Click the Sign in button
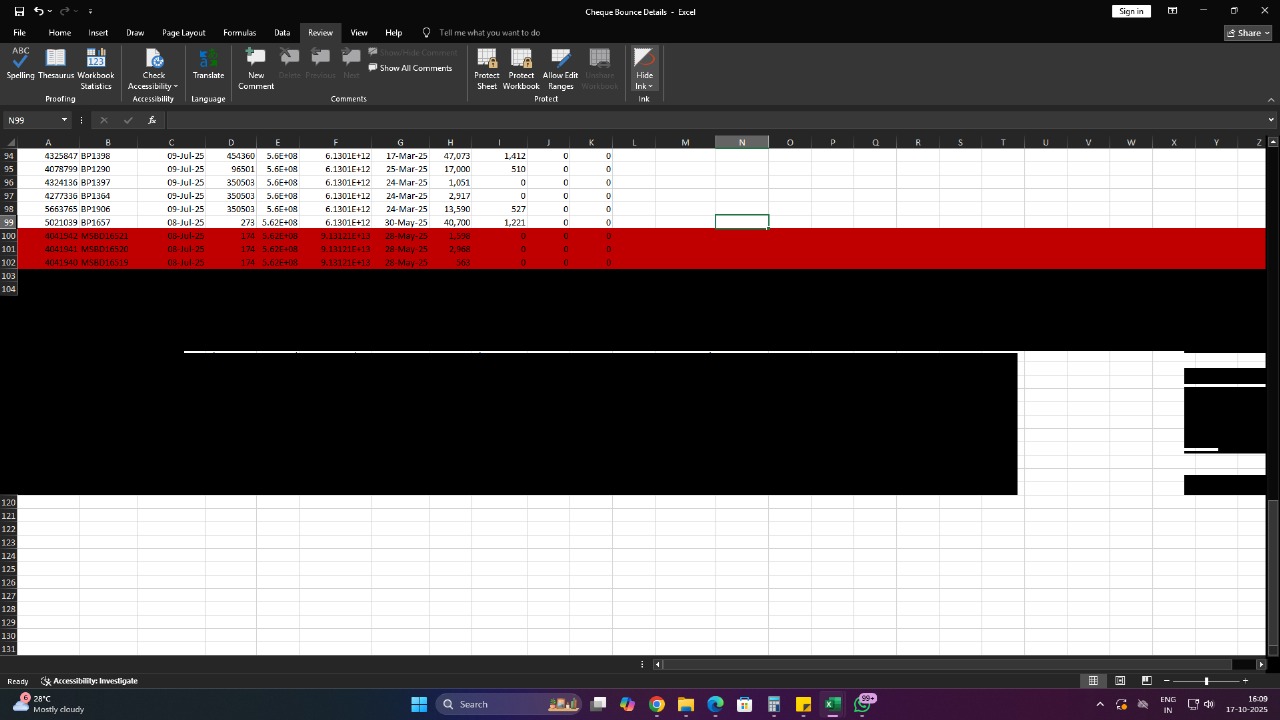The width and height of the screenshot is (1280, 720). pyautogui.click(x=1131, y=11)
